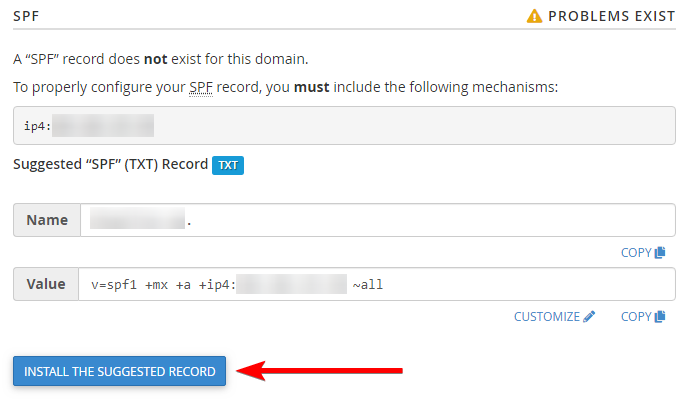
Task: Click inside the Name record field
Action: (x=378, y=220)
